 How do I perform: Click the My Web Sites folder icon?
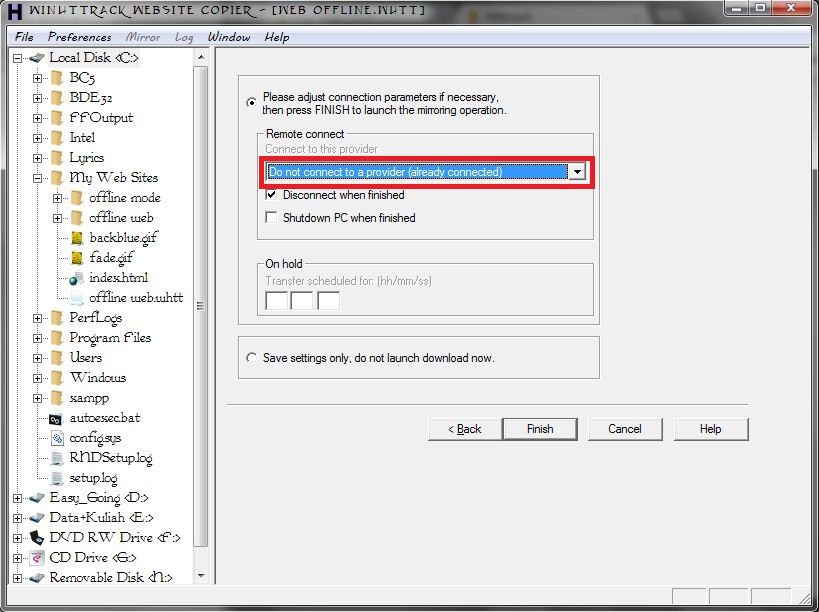57,178
